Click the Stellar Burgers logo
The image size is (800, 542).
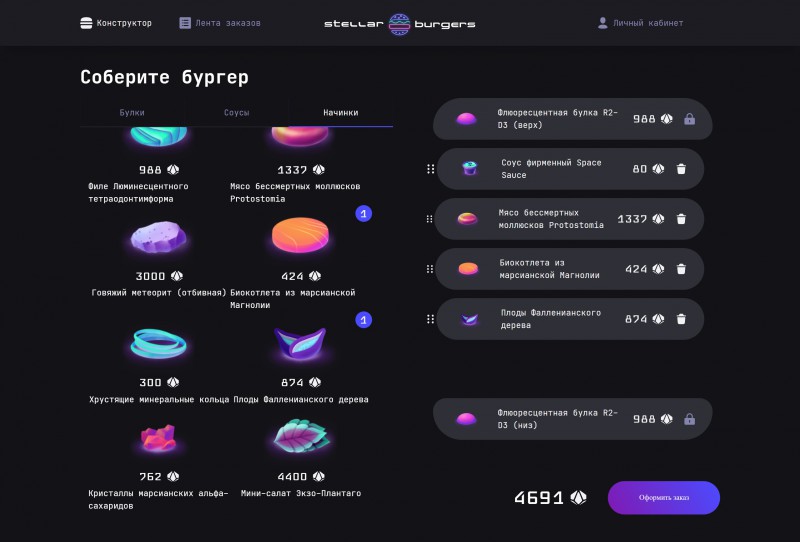(399, 24)
